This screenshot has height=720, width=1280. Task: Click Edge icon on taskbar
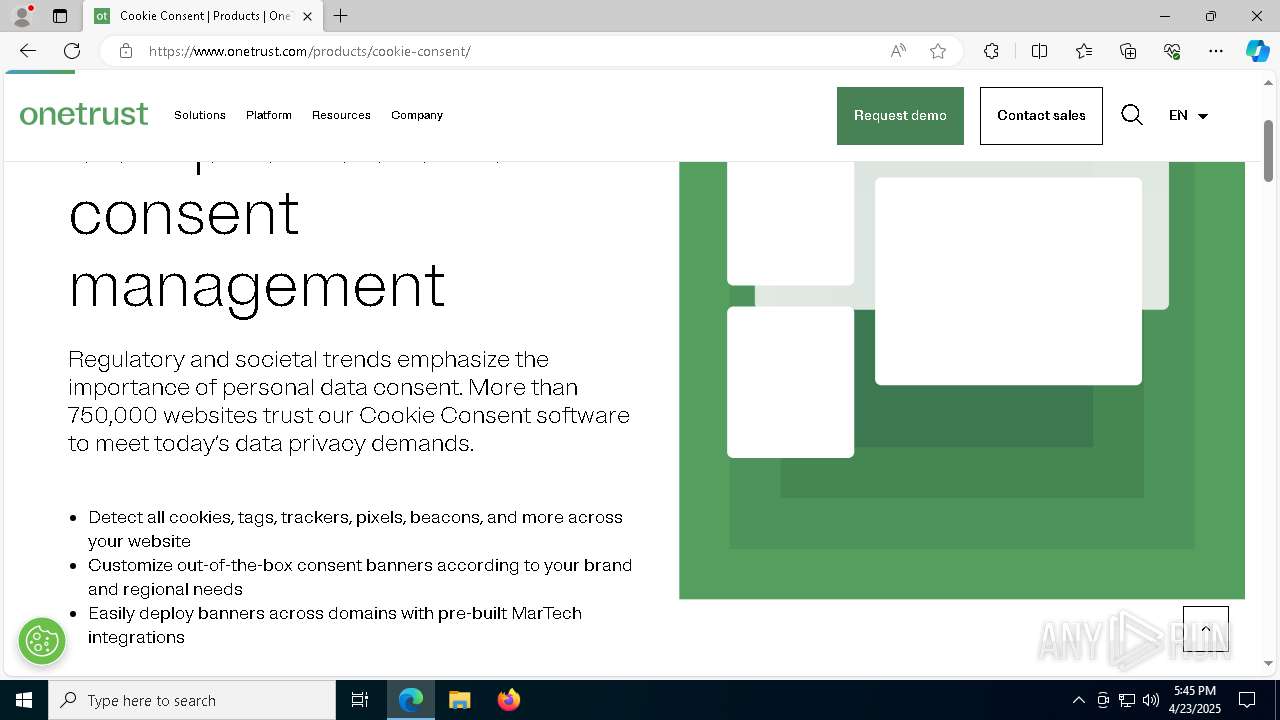coord(411,700)
